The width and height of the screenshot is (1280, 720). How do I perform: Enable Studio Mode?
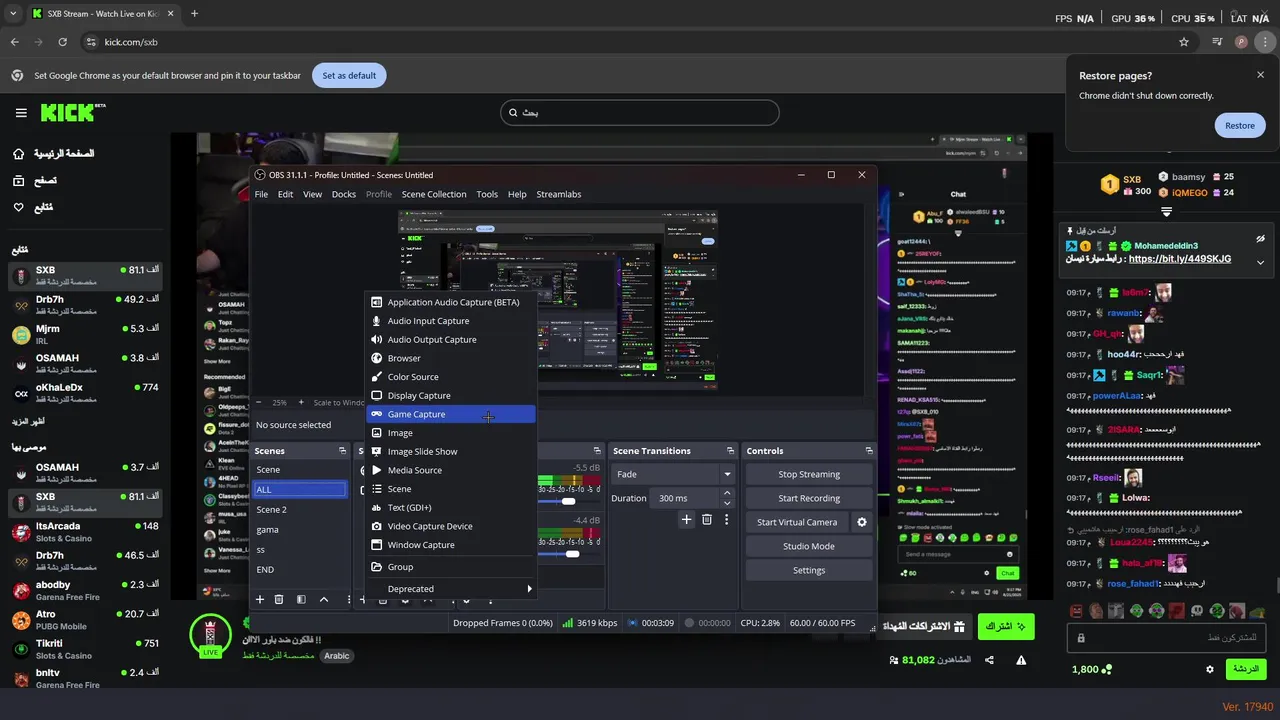point(809,546)
